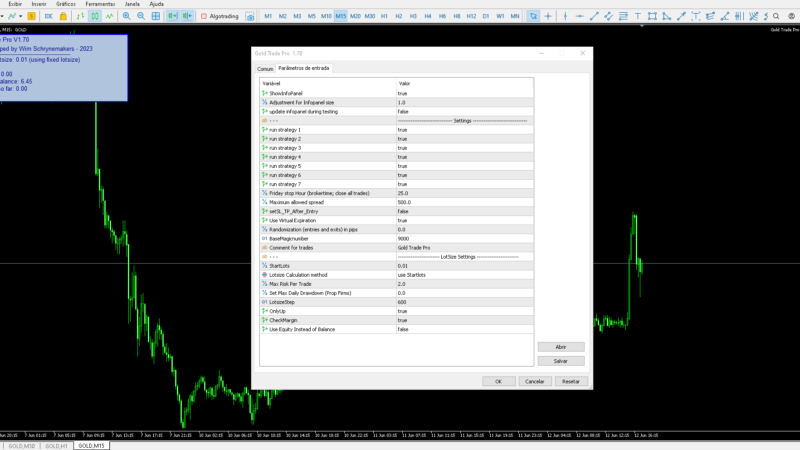
Task: Edit the Max Risk Per Trade value
Action: (x=465, y=284)
